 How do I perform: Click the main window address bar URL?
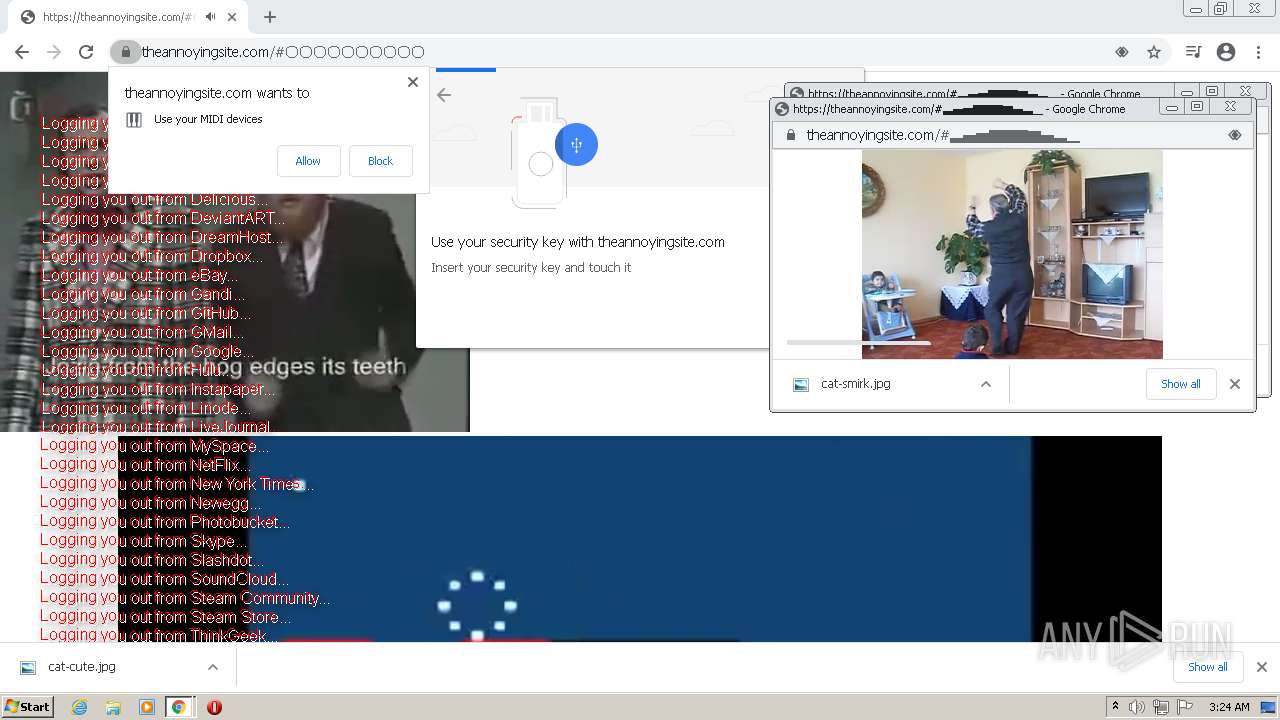point(283,52)
